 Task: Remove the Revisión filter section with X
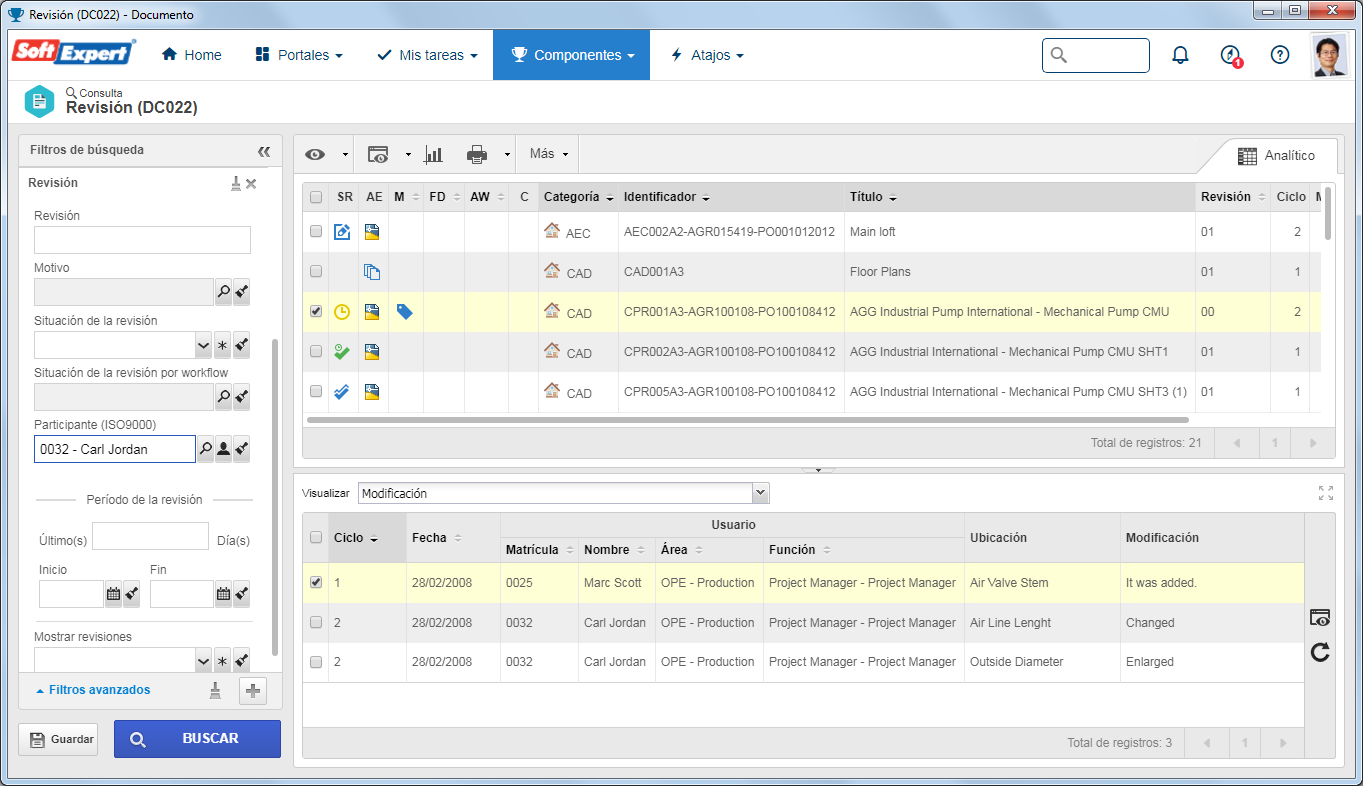251,183
